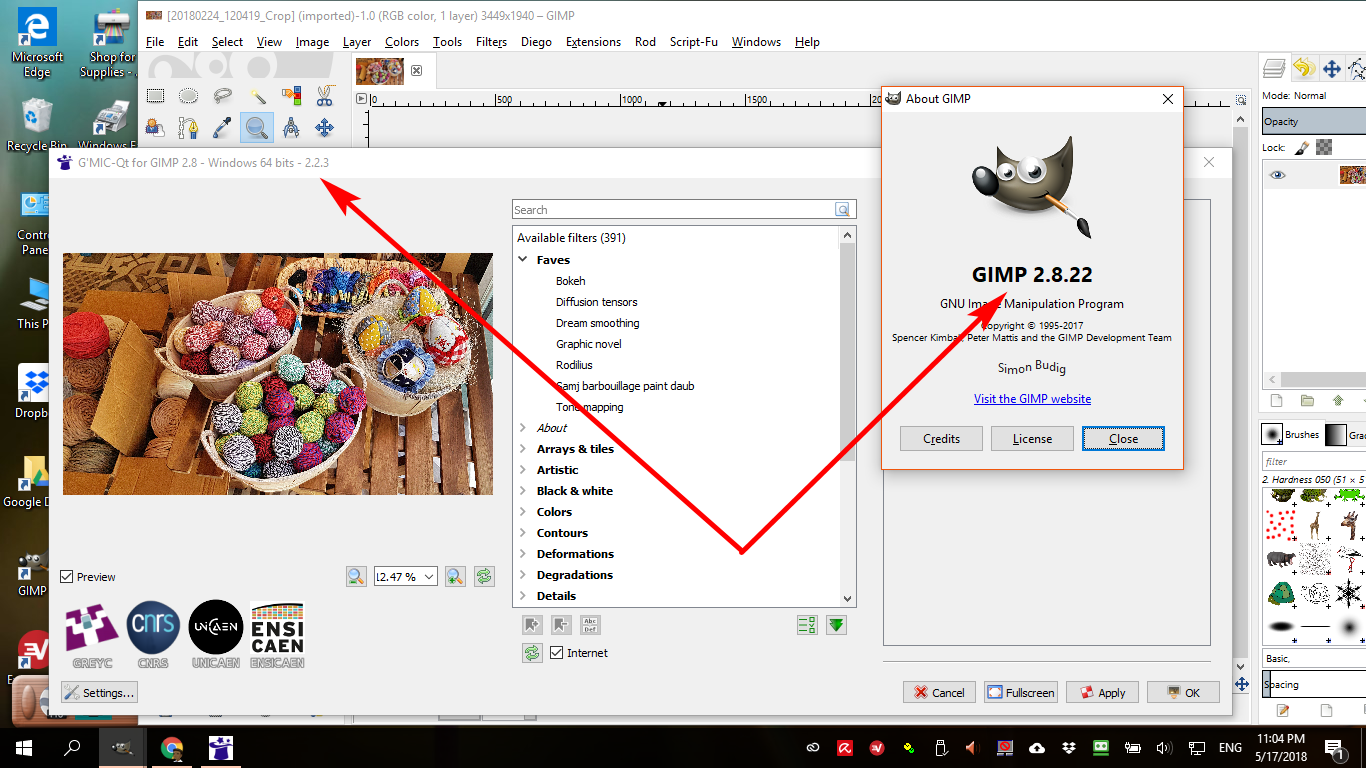Expand the Arrays & tiles category

(x=523, y=449)
